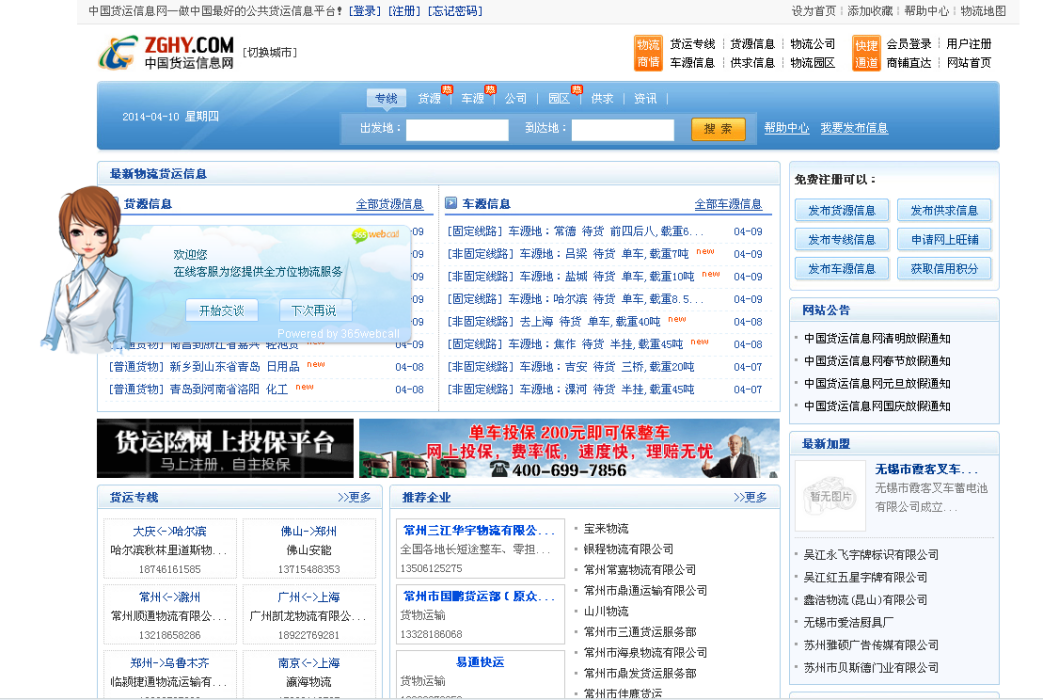Select the 公司 search tab
1043x700 pixels.
coord(516,98)
